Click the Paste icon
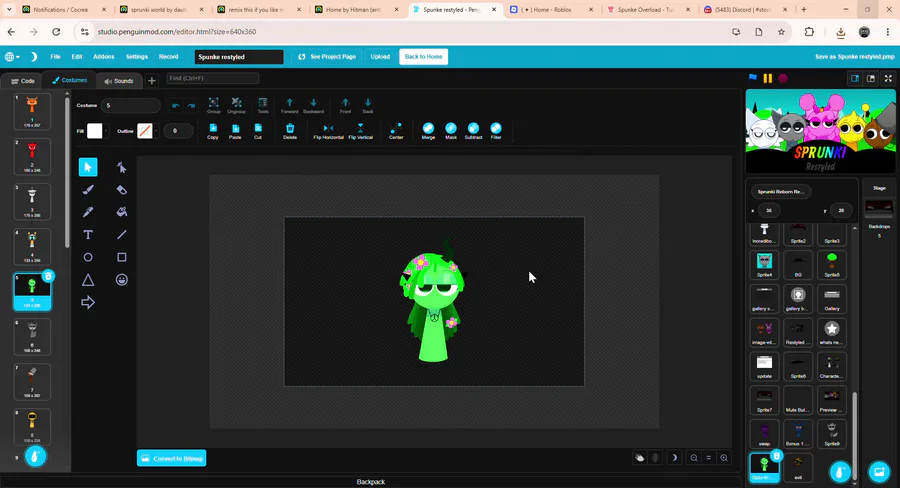 (x=235, y=131)
